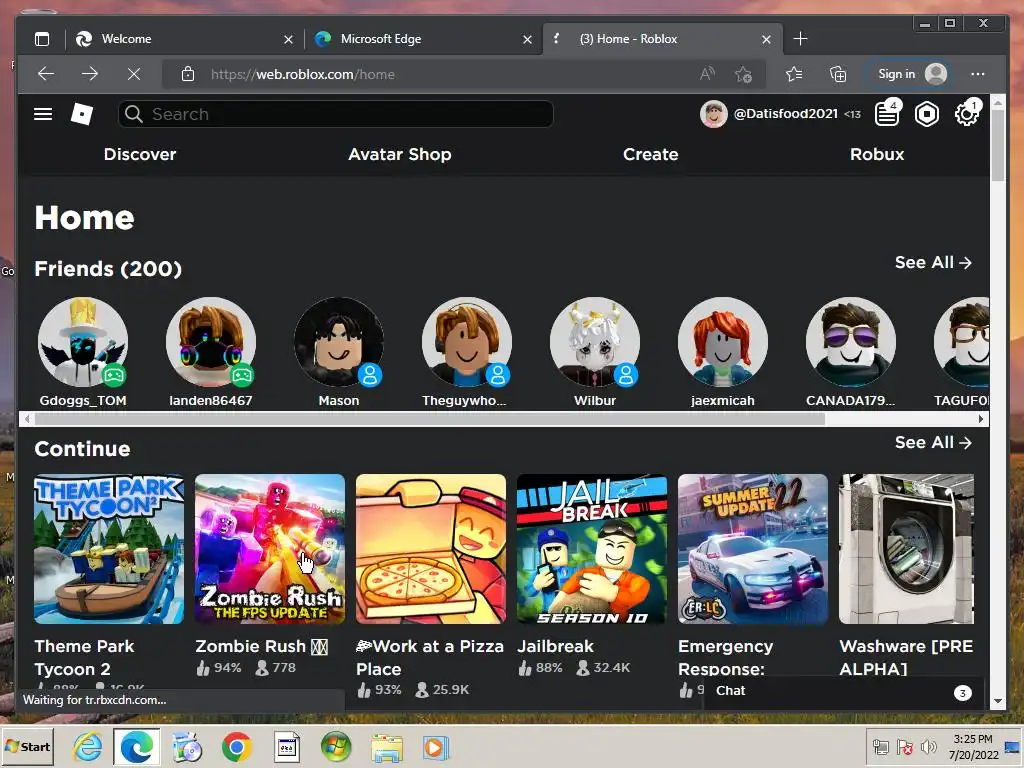Click See All next to Continue
The height and width of the screenshot is (768, 1024).
tap(933, 443)
